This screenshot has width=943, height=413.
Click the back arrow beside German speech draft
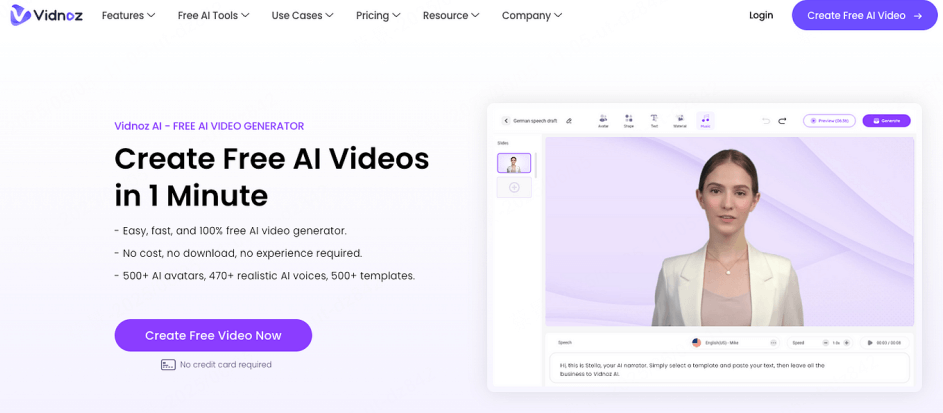click(x=506, y=121)
